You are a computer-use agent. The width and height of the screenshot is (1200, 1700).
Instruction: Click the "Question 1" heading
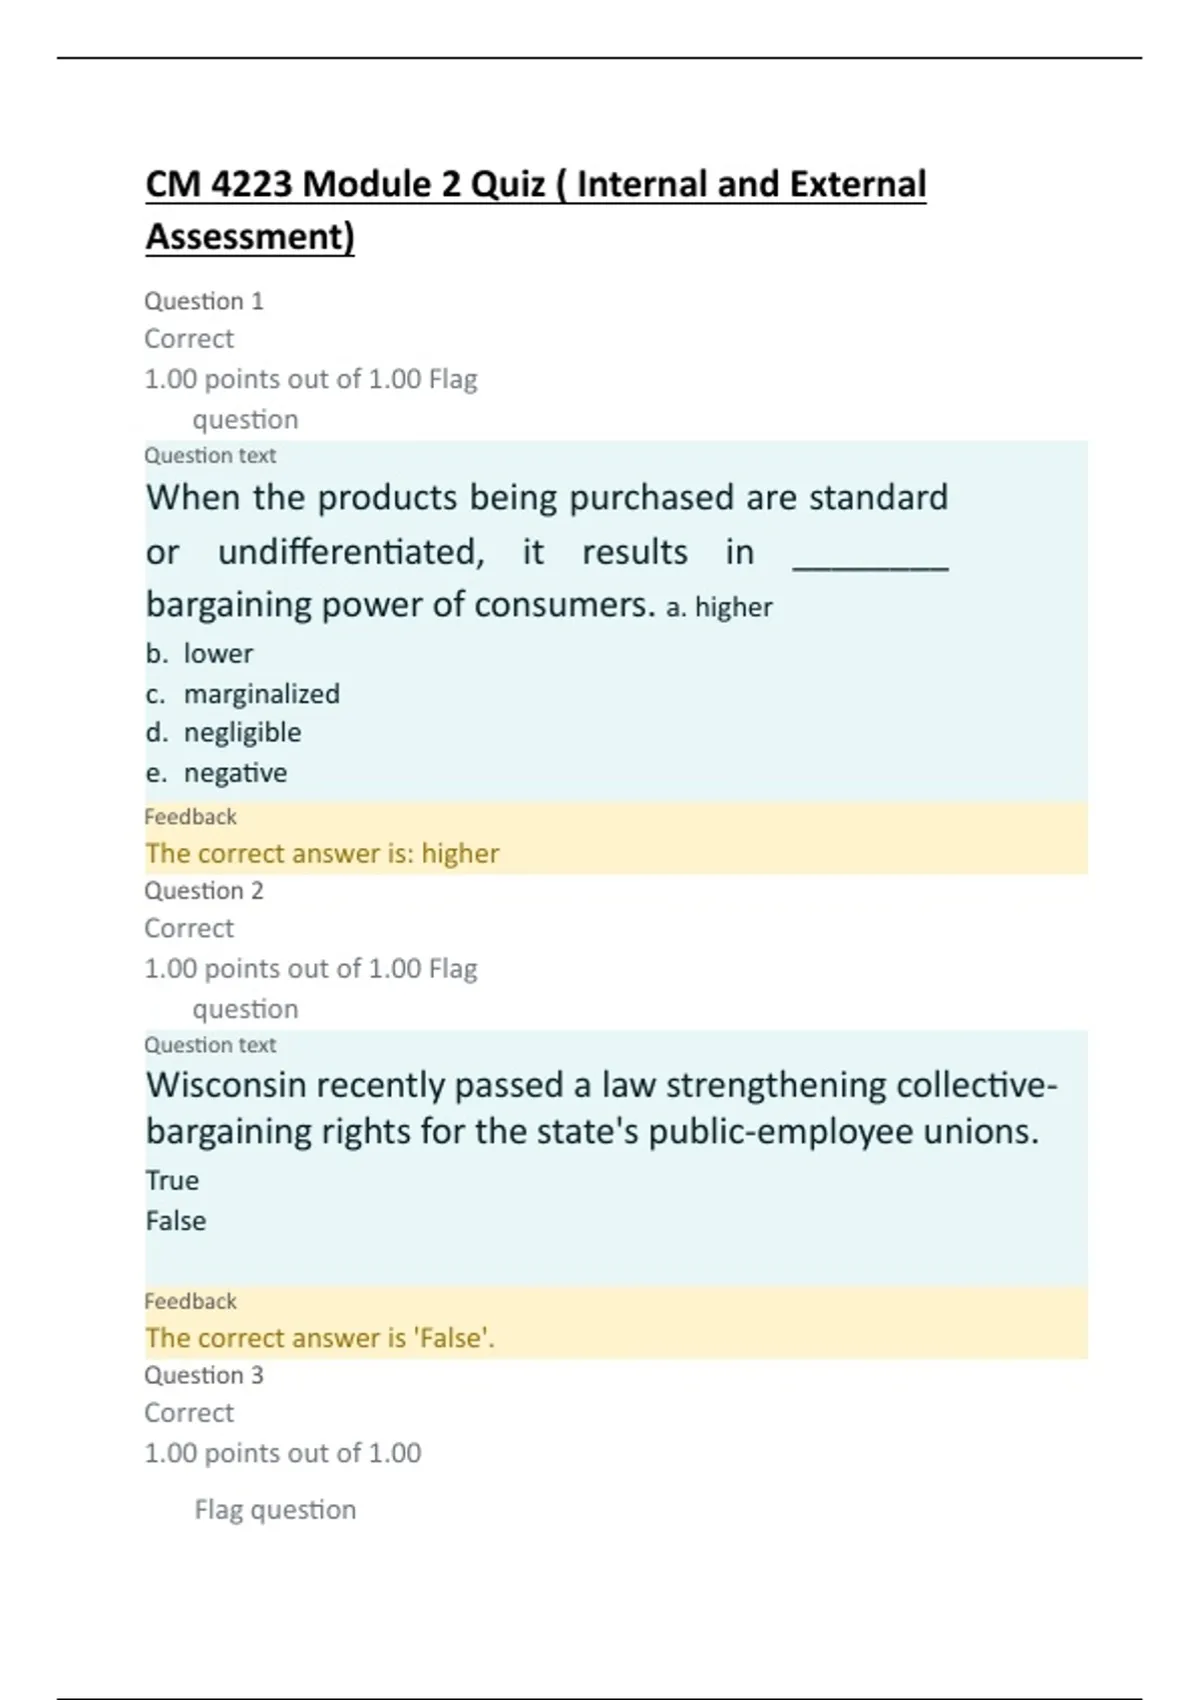click(204, 301)
